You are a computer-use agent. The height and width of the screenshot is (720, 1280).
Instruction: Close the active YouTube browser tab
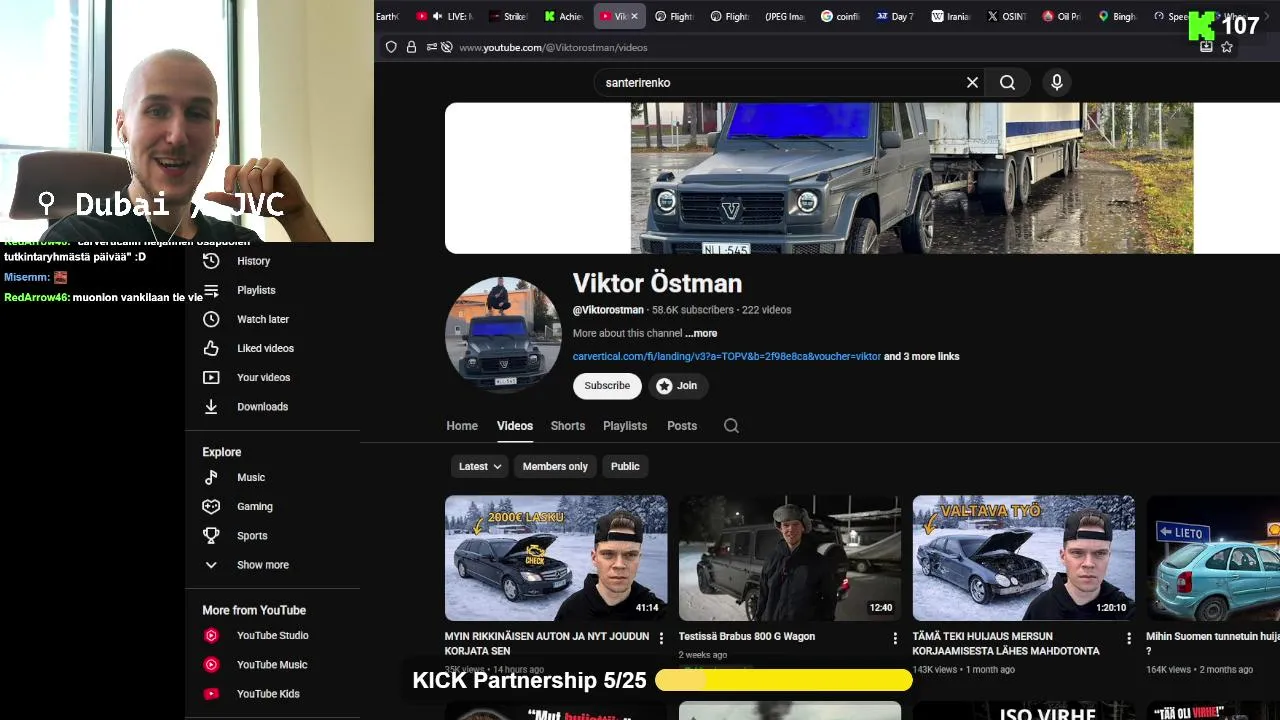[x=634, y=16]
